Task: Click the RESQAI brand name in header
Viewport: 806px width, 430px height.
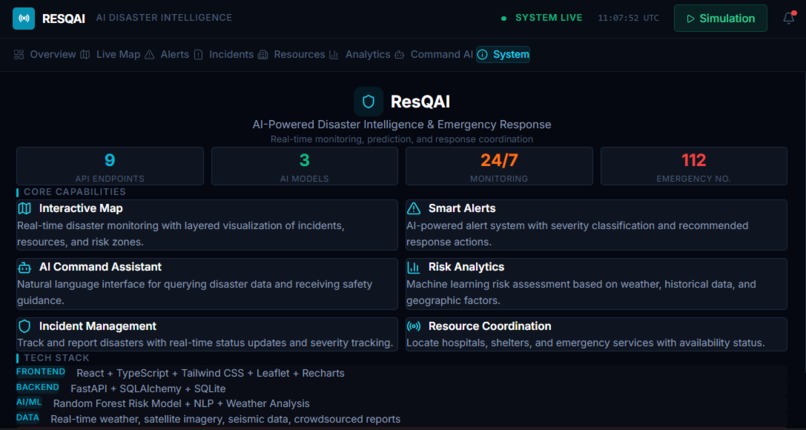Action: [x=64, y=18]
